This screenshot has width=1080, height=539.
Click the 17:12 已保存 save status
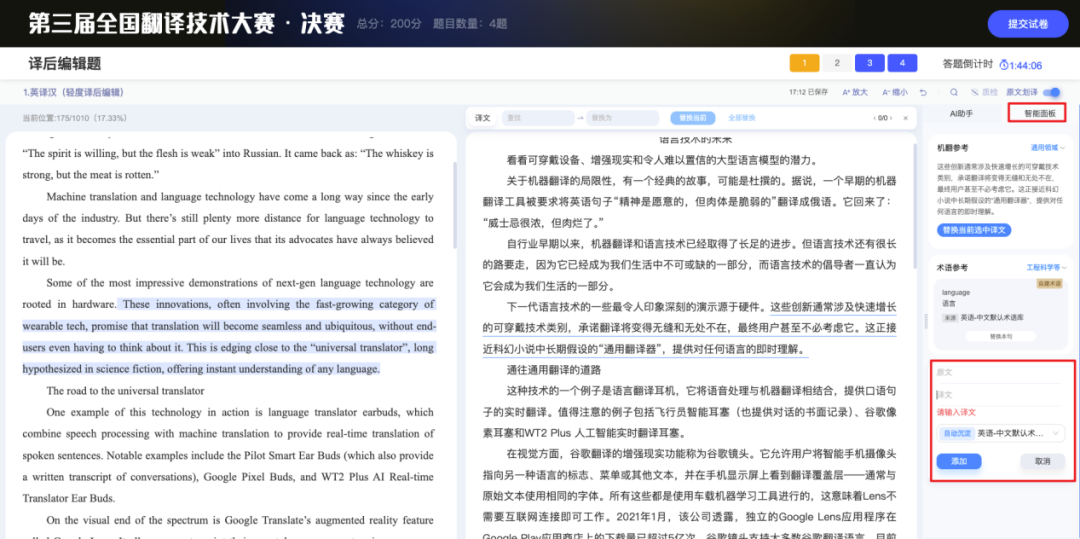[809, 92]
